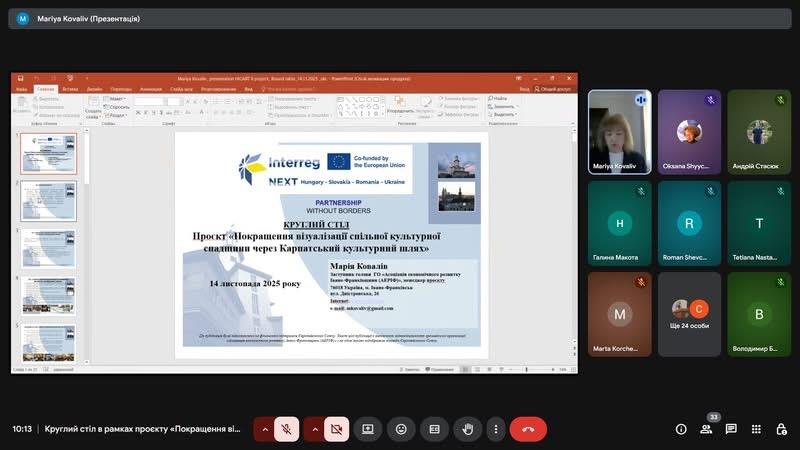Switch to Slide Sorter view icon

tap(477, 369)
